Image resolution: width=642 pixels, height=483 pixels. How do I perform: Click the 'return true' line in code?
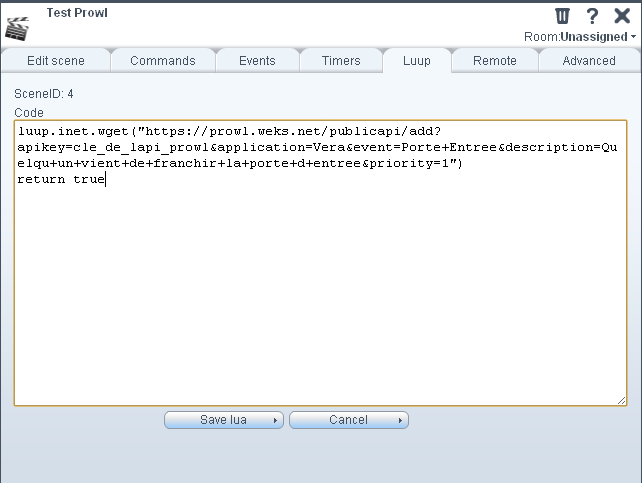[x=61, y=179]
